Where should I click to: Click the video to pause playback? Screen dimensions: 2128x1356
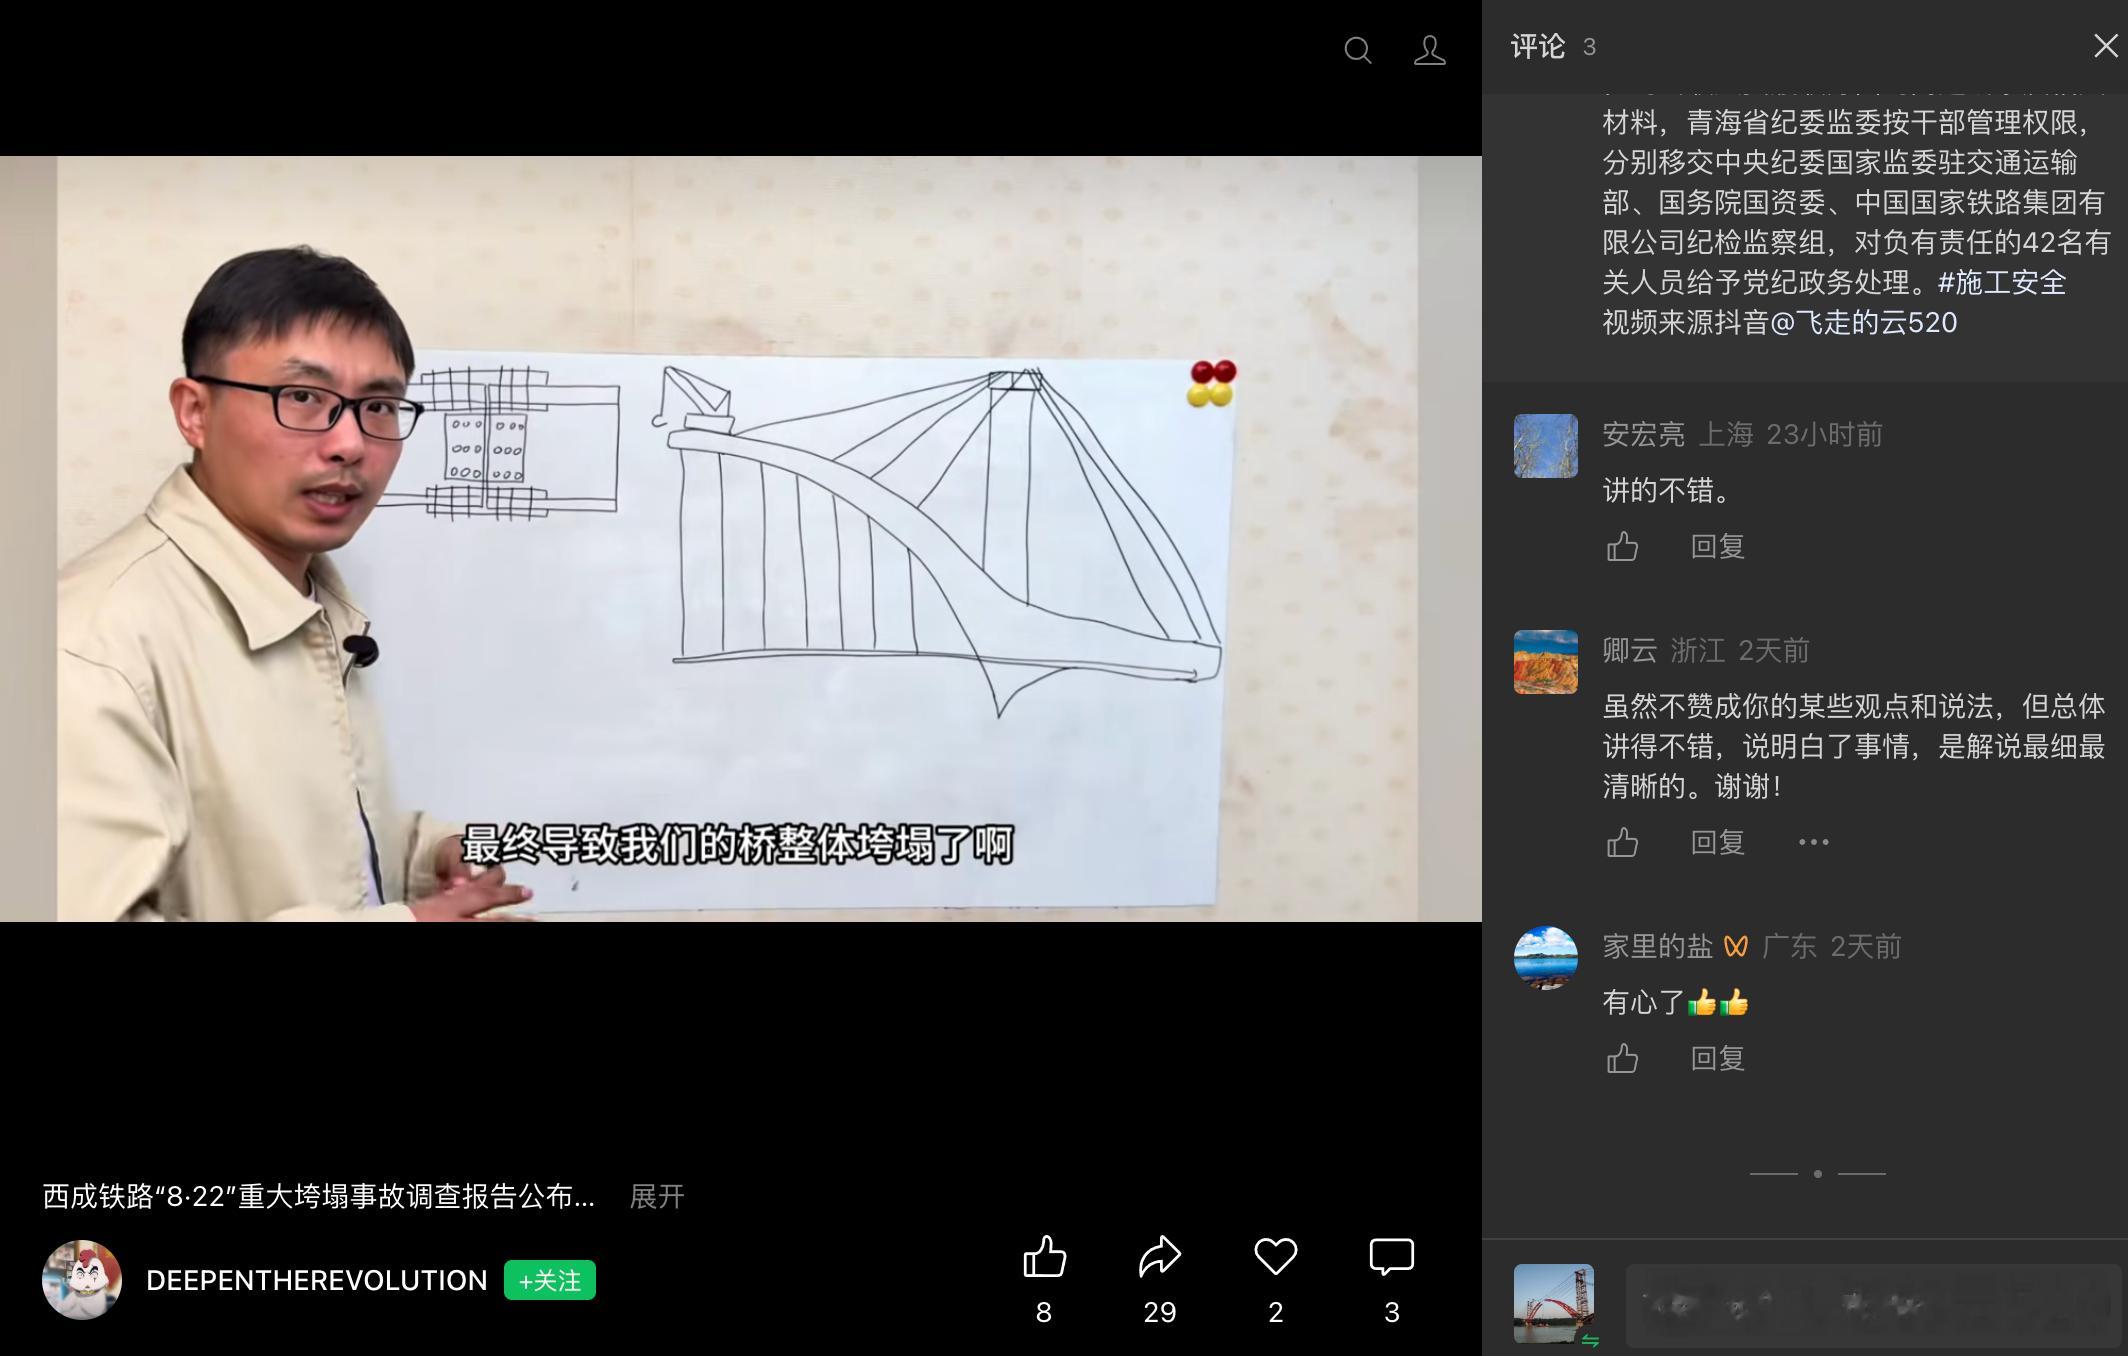740,538
